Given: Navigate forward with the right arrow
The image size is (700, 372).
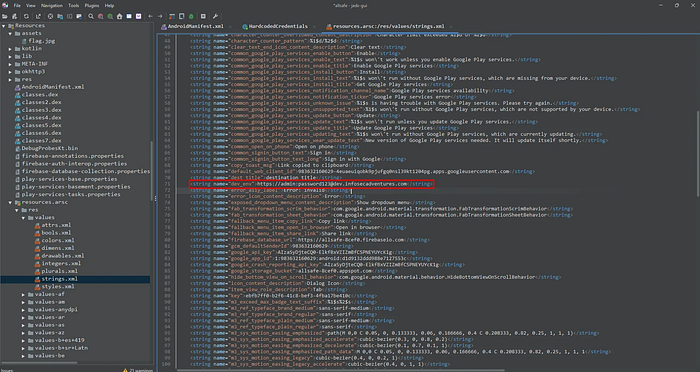Looking at the screenshot, I should pos(160,17).
